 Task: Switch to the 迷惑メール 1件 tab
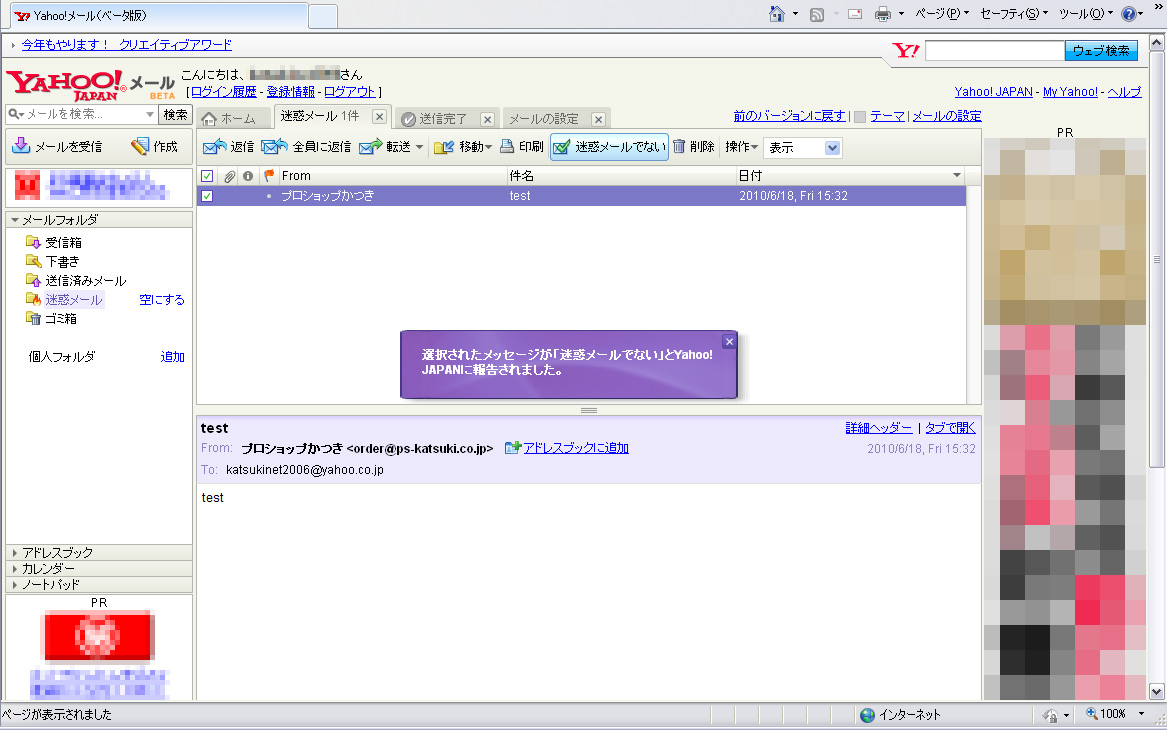pos(321,116)
